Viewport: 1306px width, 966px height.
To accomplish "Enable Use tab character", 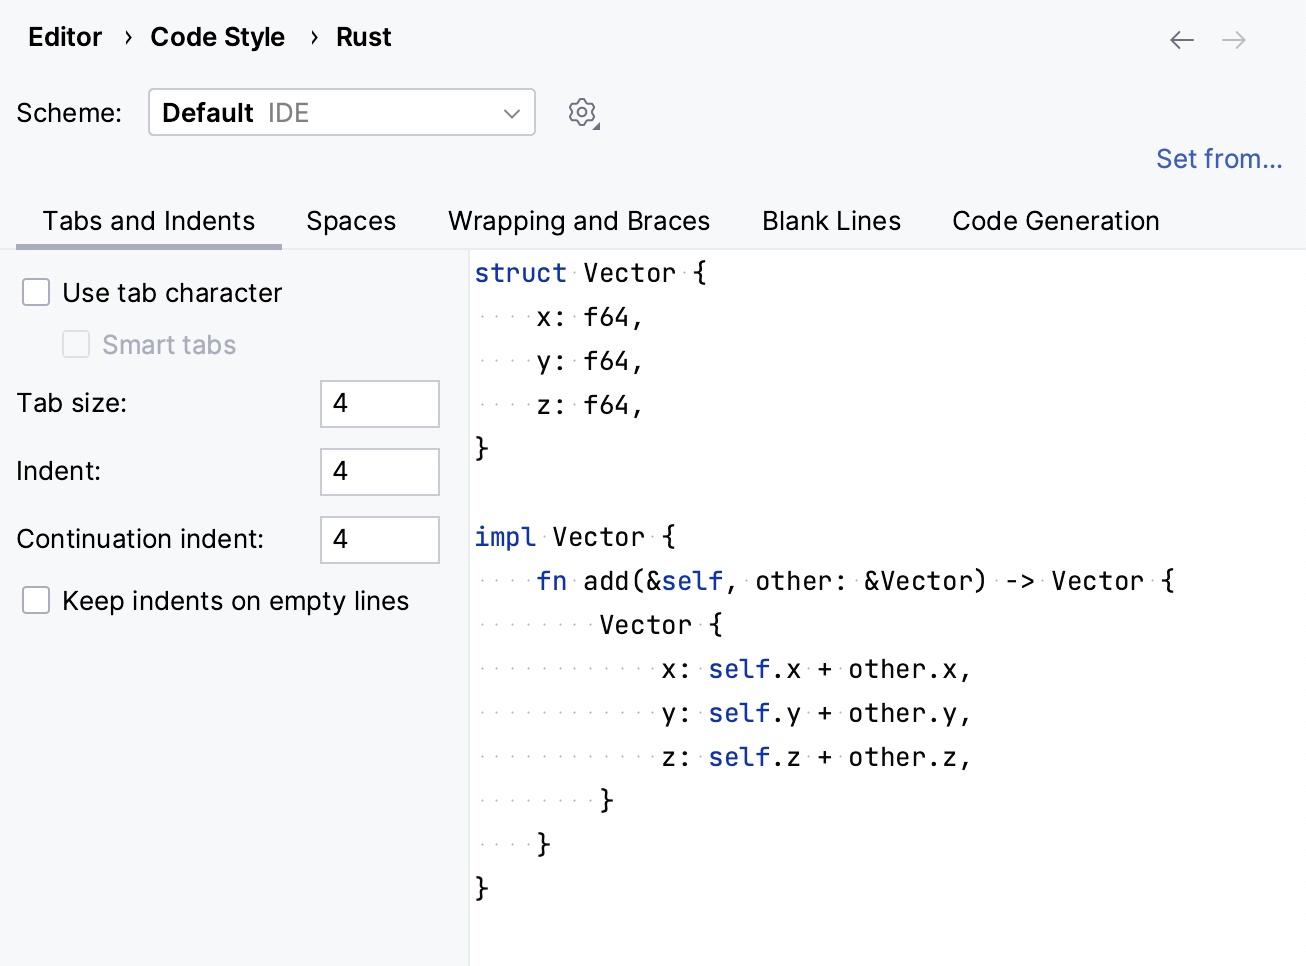I will point(35,292).
